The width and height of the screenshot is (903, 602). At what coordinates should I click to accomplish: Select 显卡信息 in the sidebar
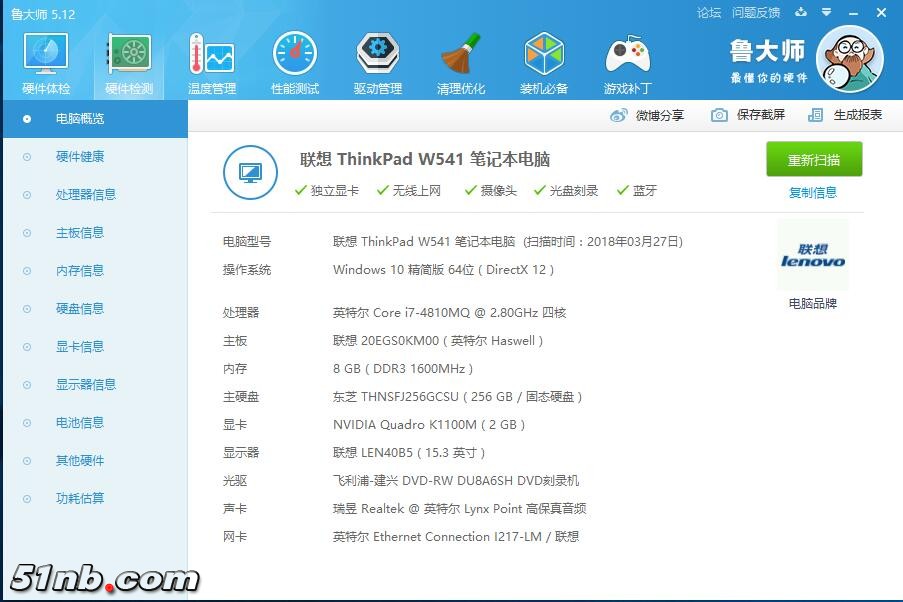(80, 347)
